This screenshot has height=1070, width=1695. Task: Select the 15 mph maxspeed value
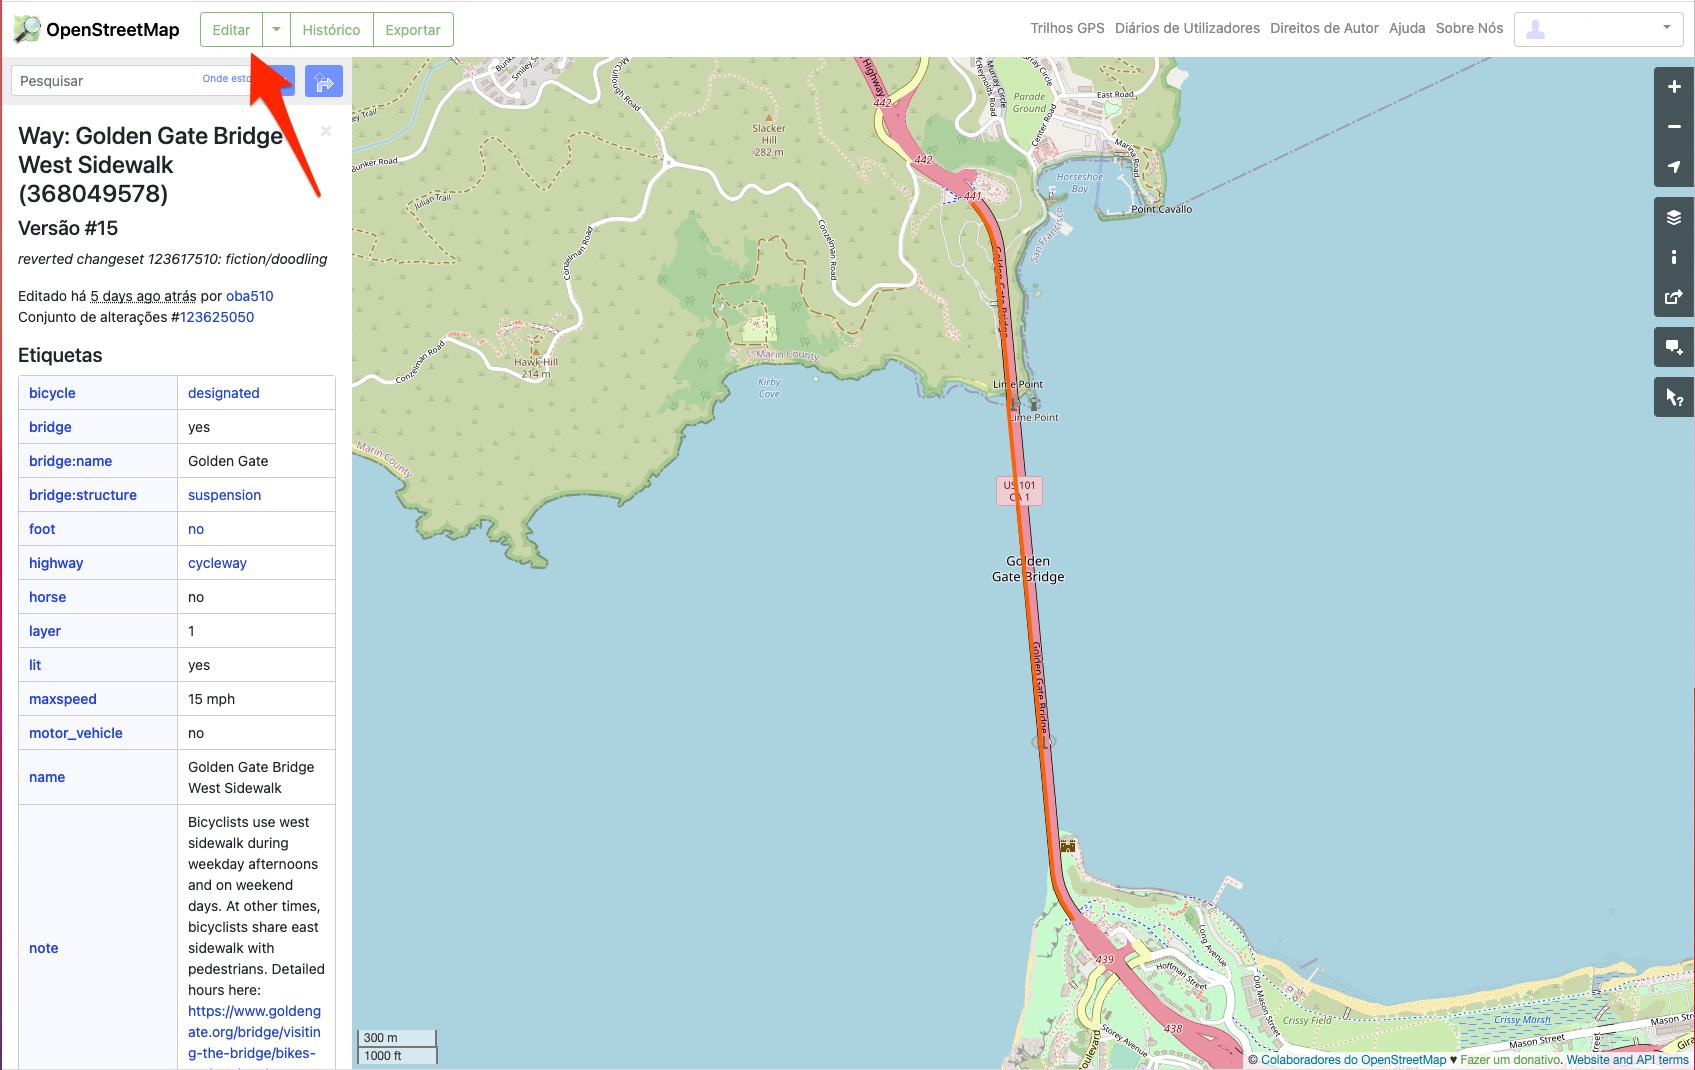pos(212,699)
